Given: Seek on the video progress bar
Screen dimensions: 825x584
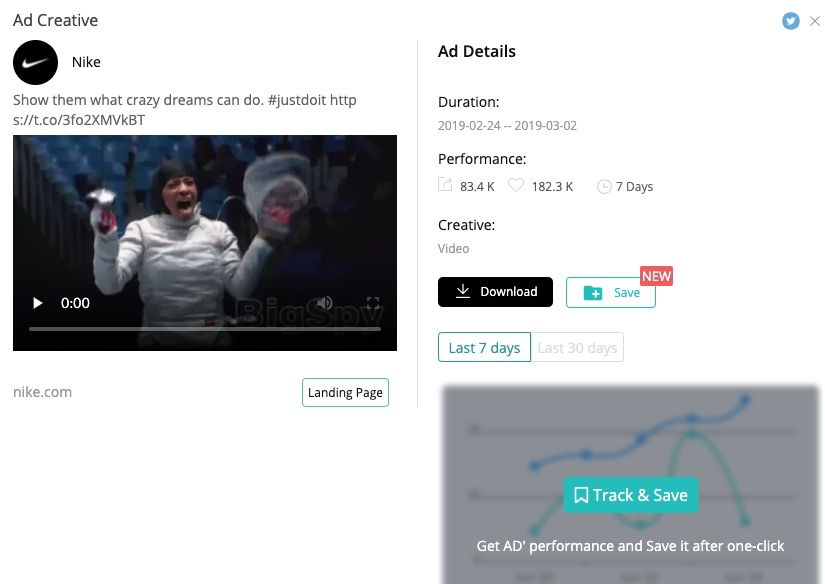Looking at the screenshot, I should (x=205, y=329).
